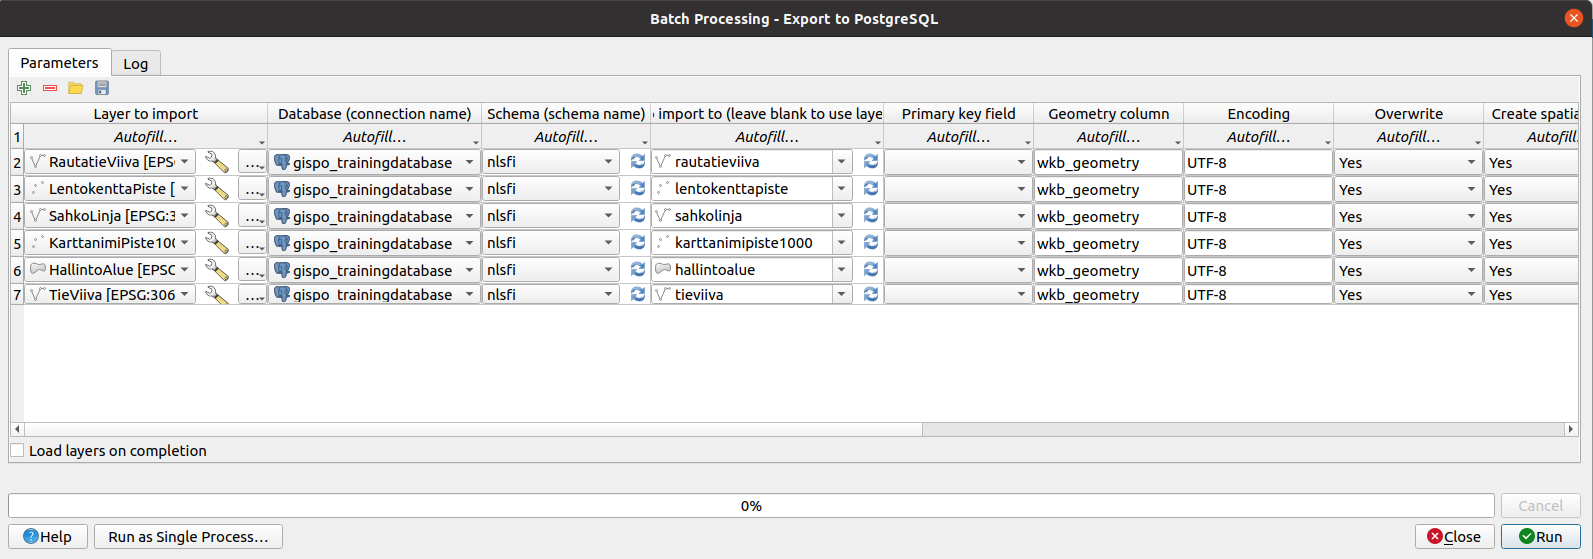Open Overwrite dropdown in the RautatieViiva row
The image size is (1593, 559).
[x=1407, y=162]
